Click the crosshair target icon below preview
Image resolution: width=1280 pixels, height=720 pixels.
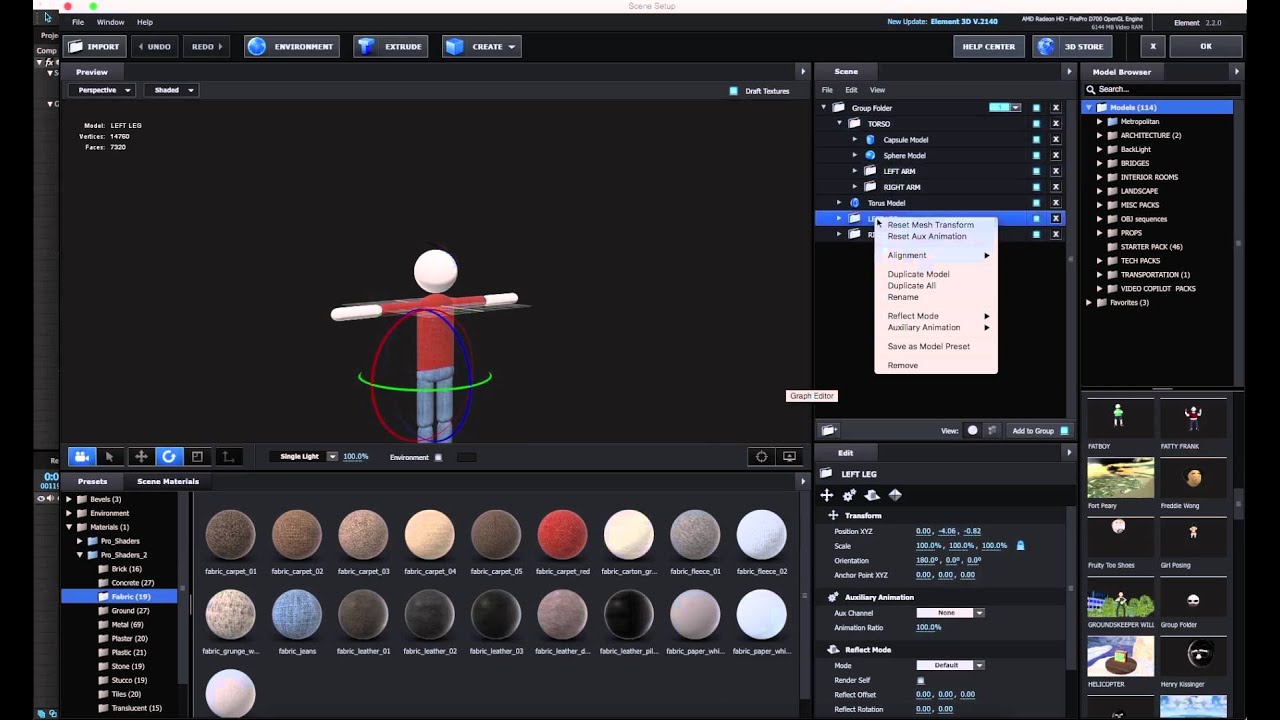pyautogui.click(x=761, y=457)
